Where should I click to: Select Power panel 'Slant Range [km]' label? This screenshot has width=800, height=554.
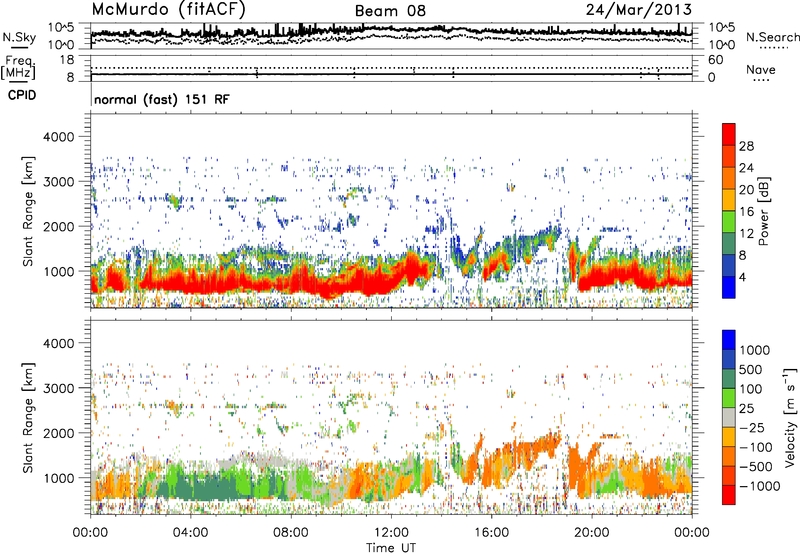(x=28, y=211)
